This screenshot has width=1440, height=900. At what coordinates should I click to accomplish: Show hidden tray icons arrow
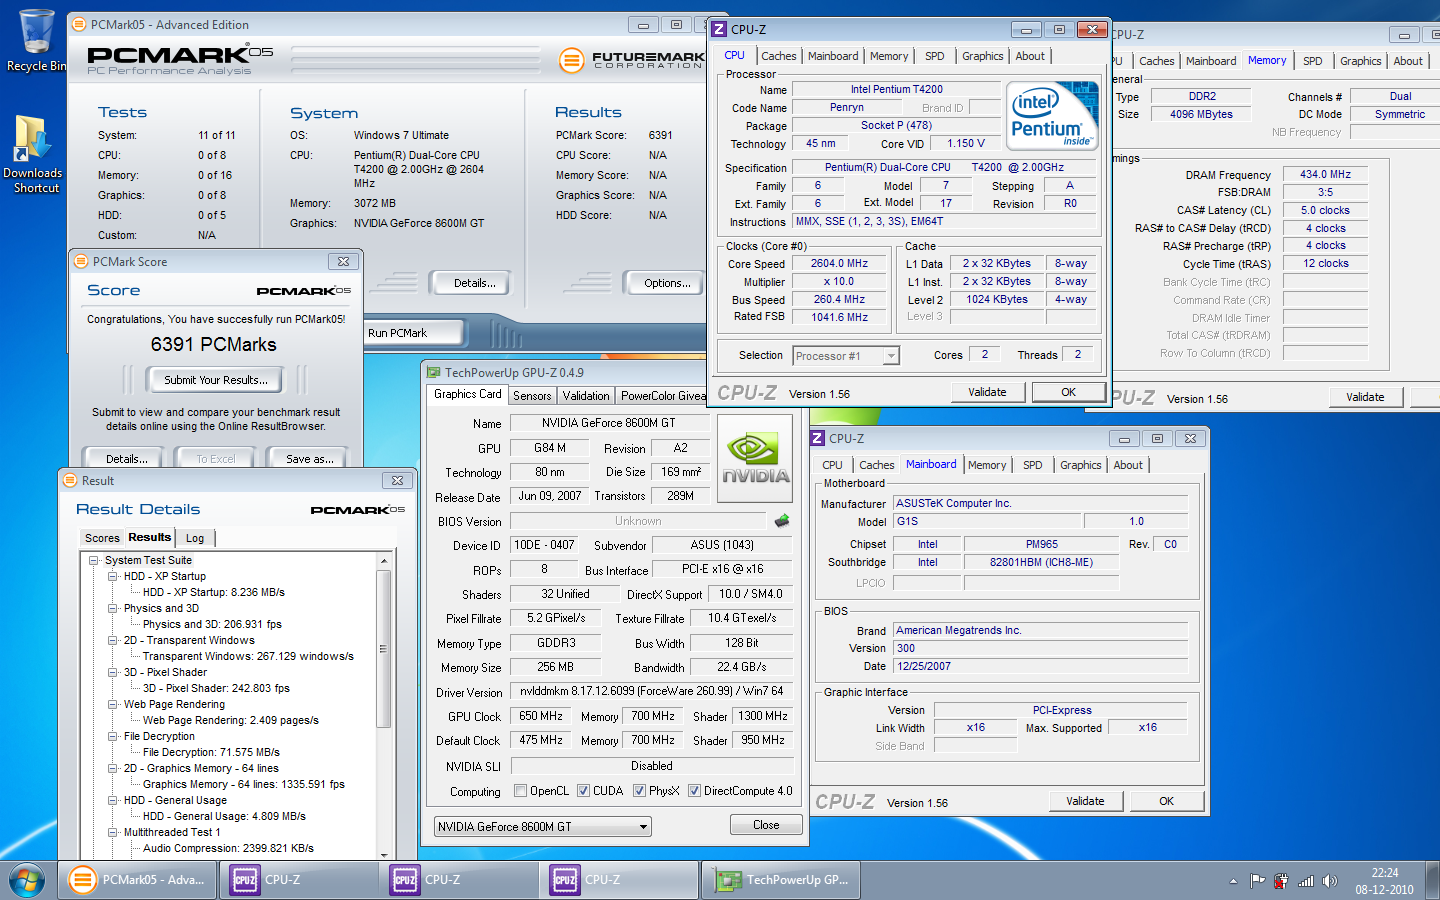(1233, 881)
